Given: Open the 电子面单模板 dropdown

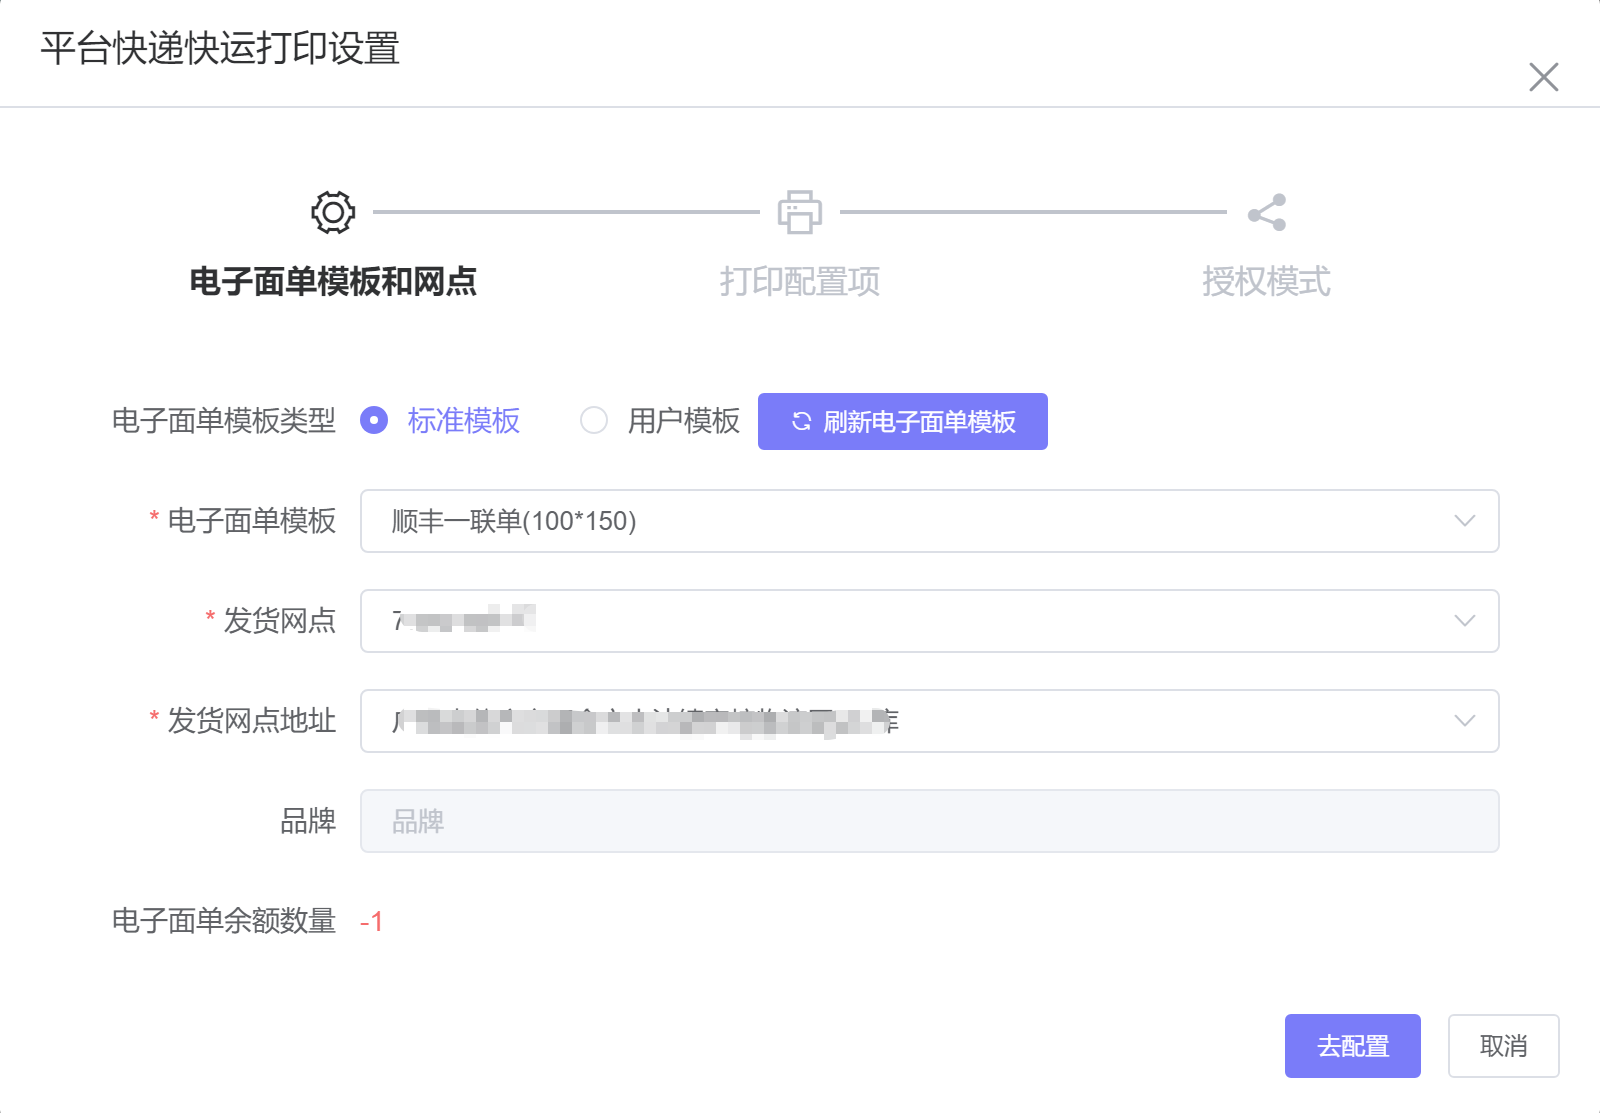Looking at the screenshot, I should 928,521.
